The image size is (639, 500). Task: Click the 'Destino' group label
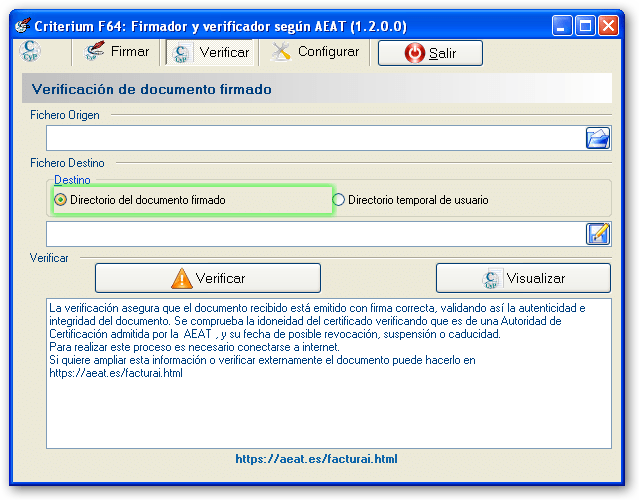72,180
